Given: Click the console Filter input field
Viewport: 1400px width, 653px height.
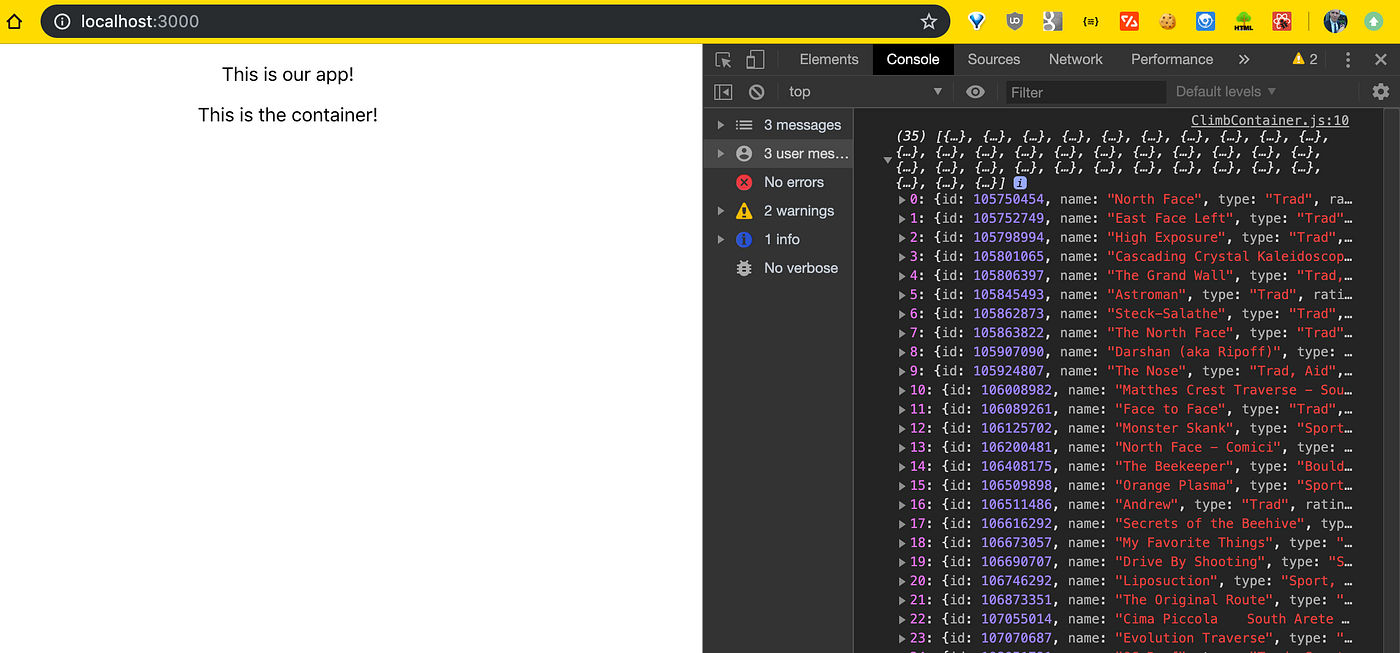Looking at the screenshot, I should click(1085, 91).
